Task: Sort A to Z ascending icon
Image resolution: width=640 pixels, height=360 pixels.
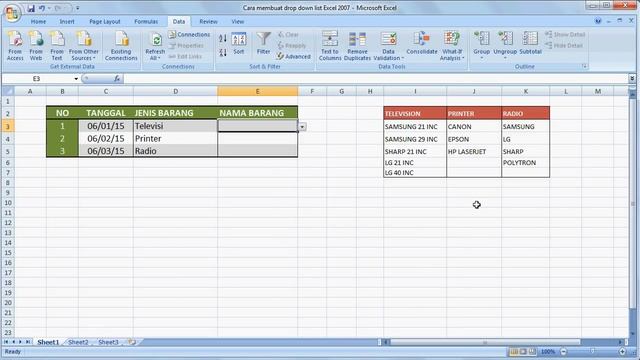Action: 223,39
